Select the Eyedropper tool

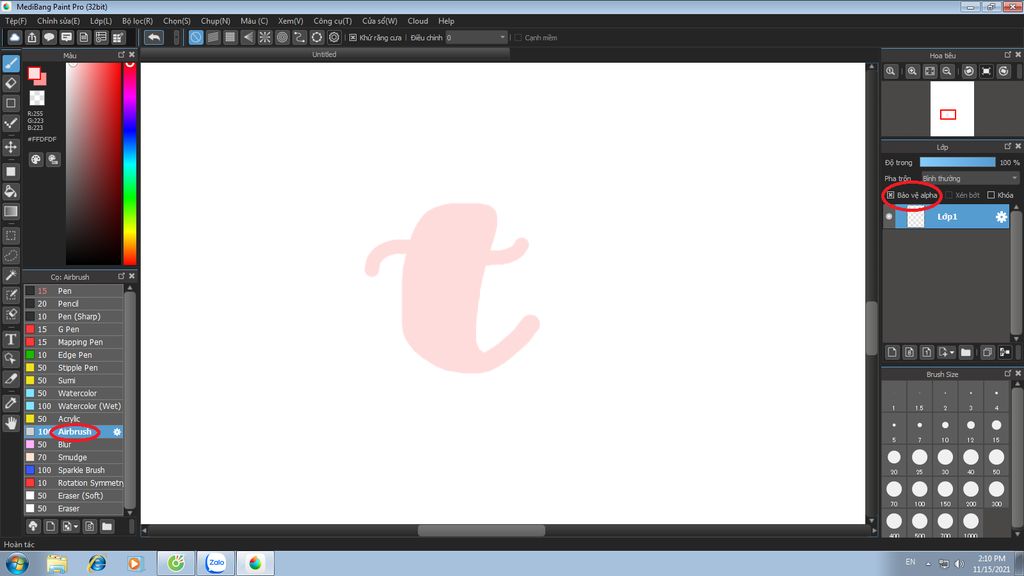point(11,403)
